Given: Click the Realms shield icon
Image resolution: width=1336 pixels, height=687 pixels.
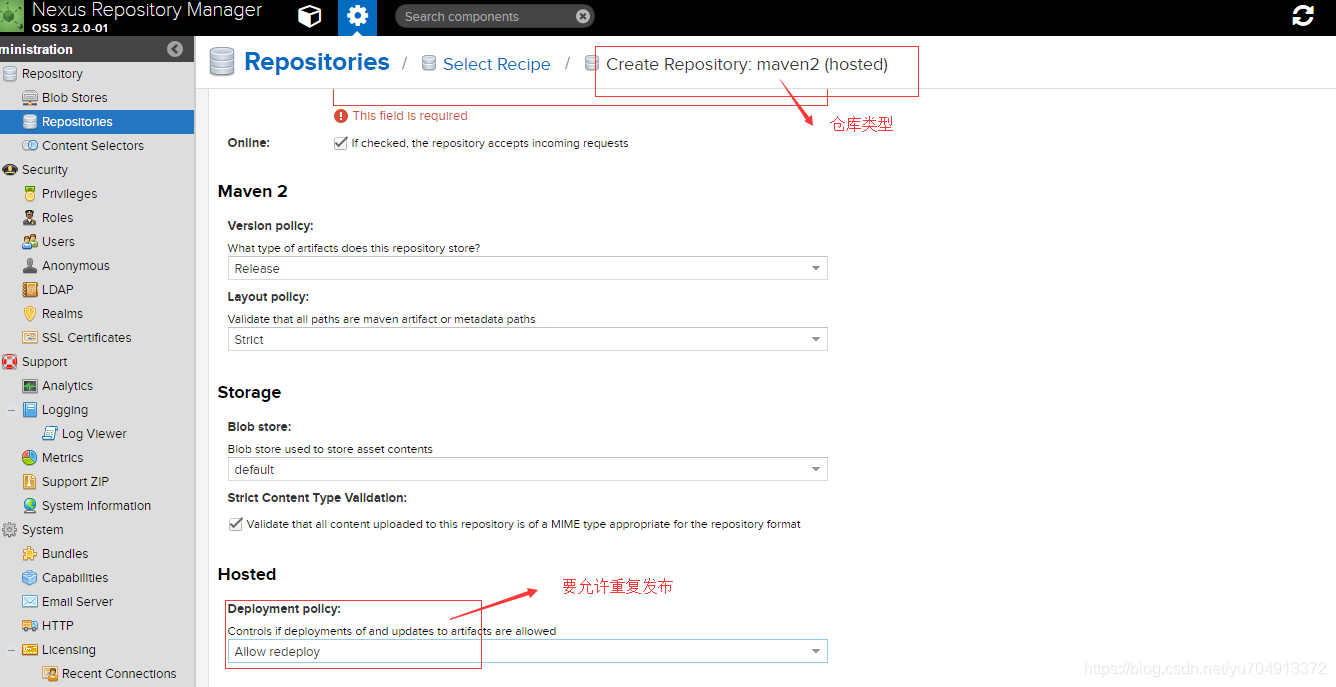Looking at the screenshot, I should click(x=30, y=314).
